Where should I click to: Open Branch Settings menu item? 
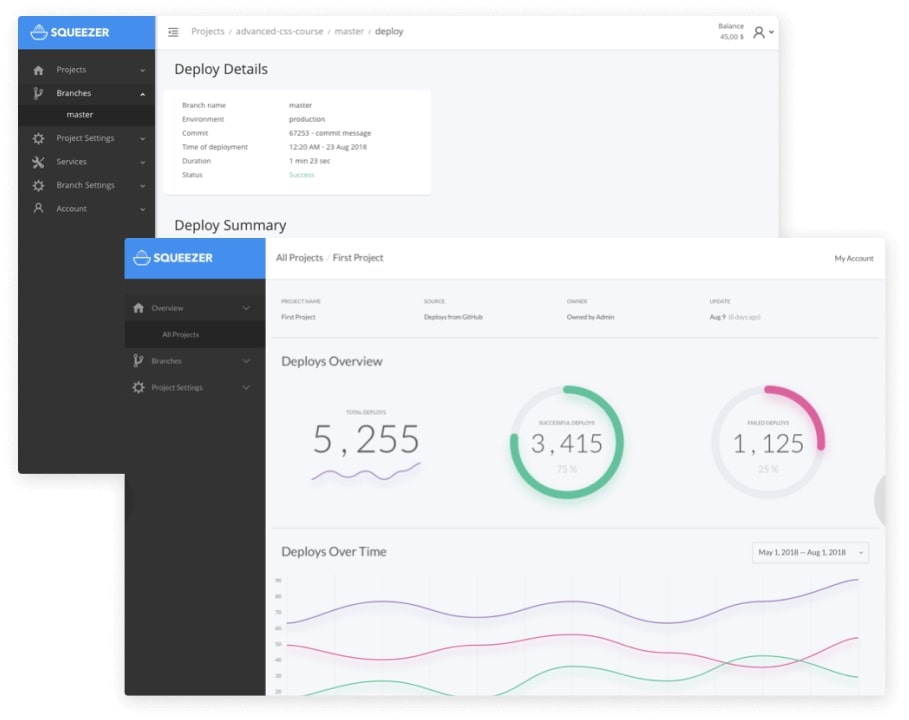point(86,186)
